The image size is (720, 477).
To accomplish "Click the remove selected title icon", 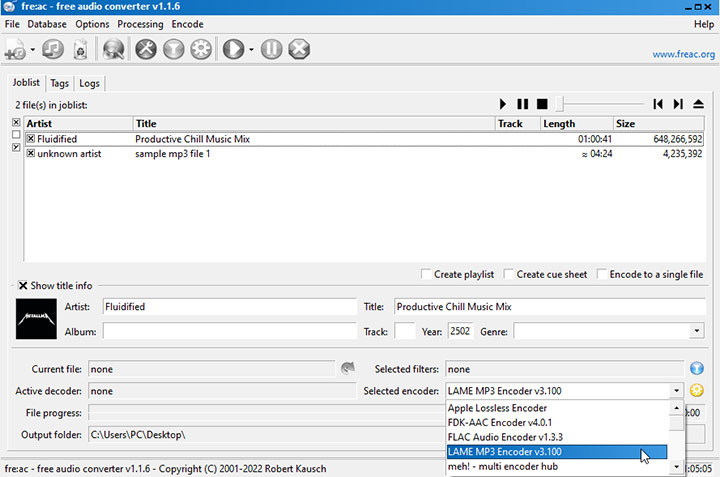I will 81,50.
